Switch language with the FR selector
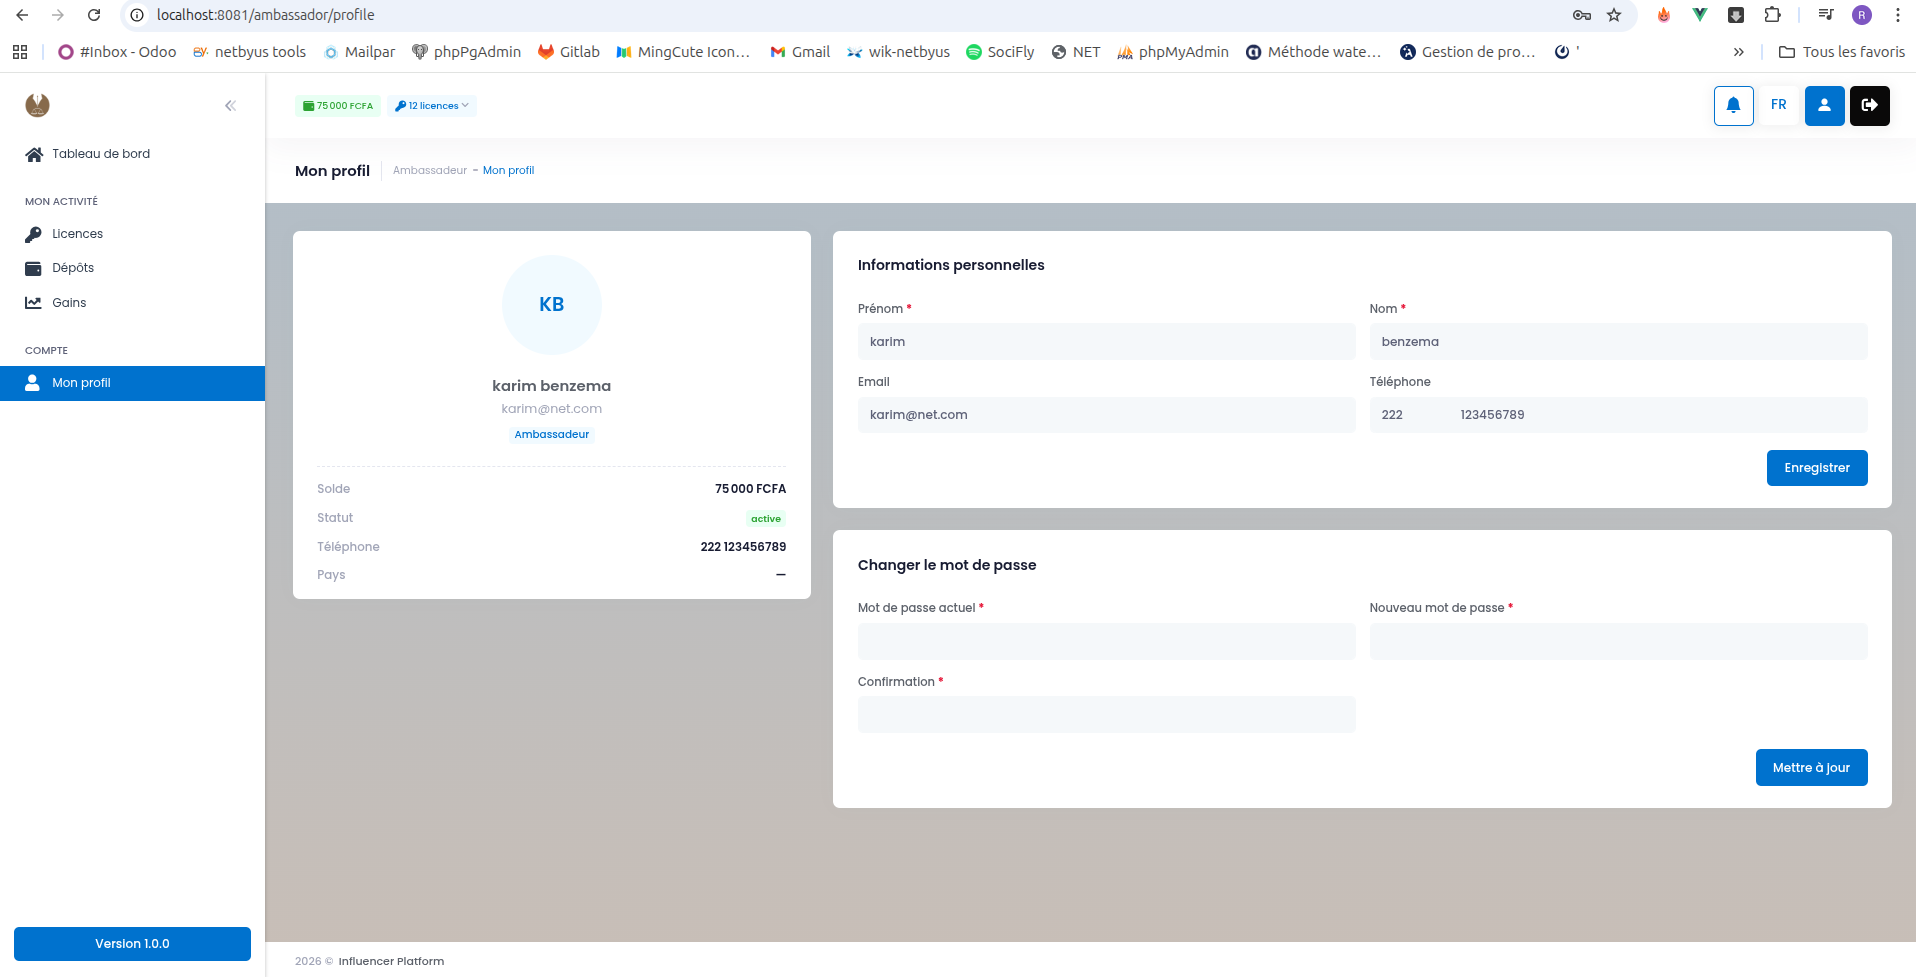This screenshot has width=1916, height=977. click(x=1778, y=105)
